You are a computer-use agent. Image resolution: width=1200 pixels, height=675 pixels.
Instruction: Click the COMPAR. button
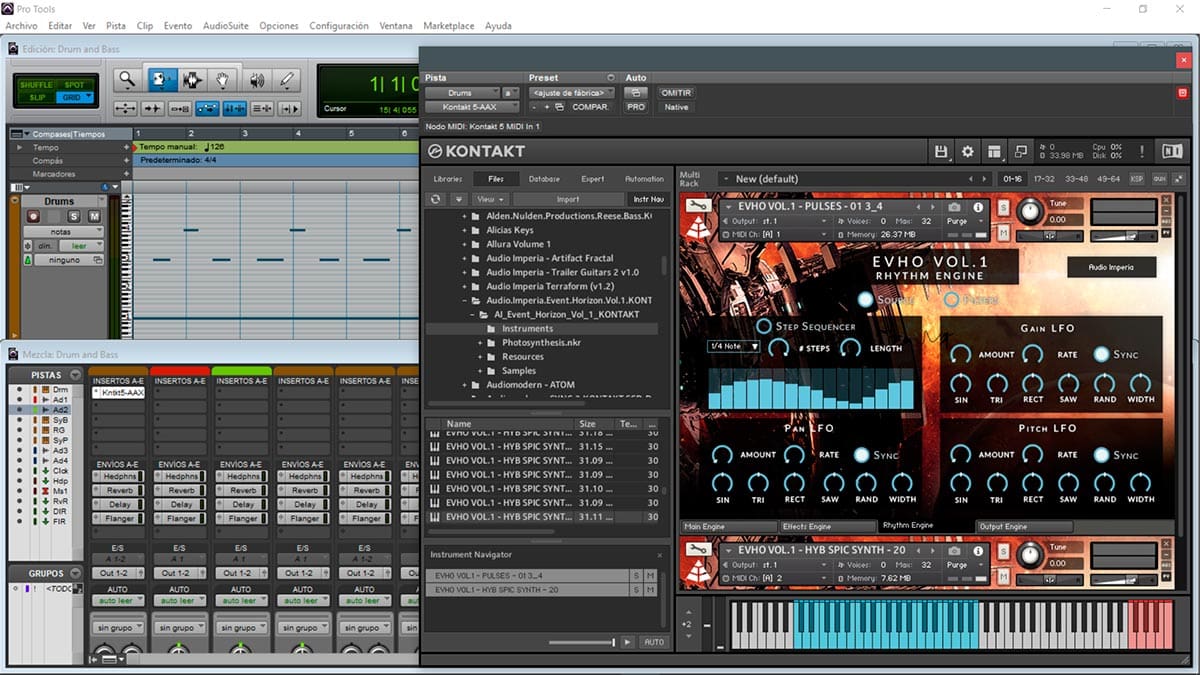[x=590, y=107]
